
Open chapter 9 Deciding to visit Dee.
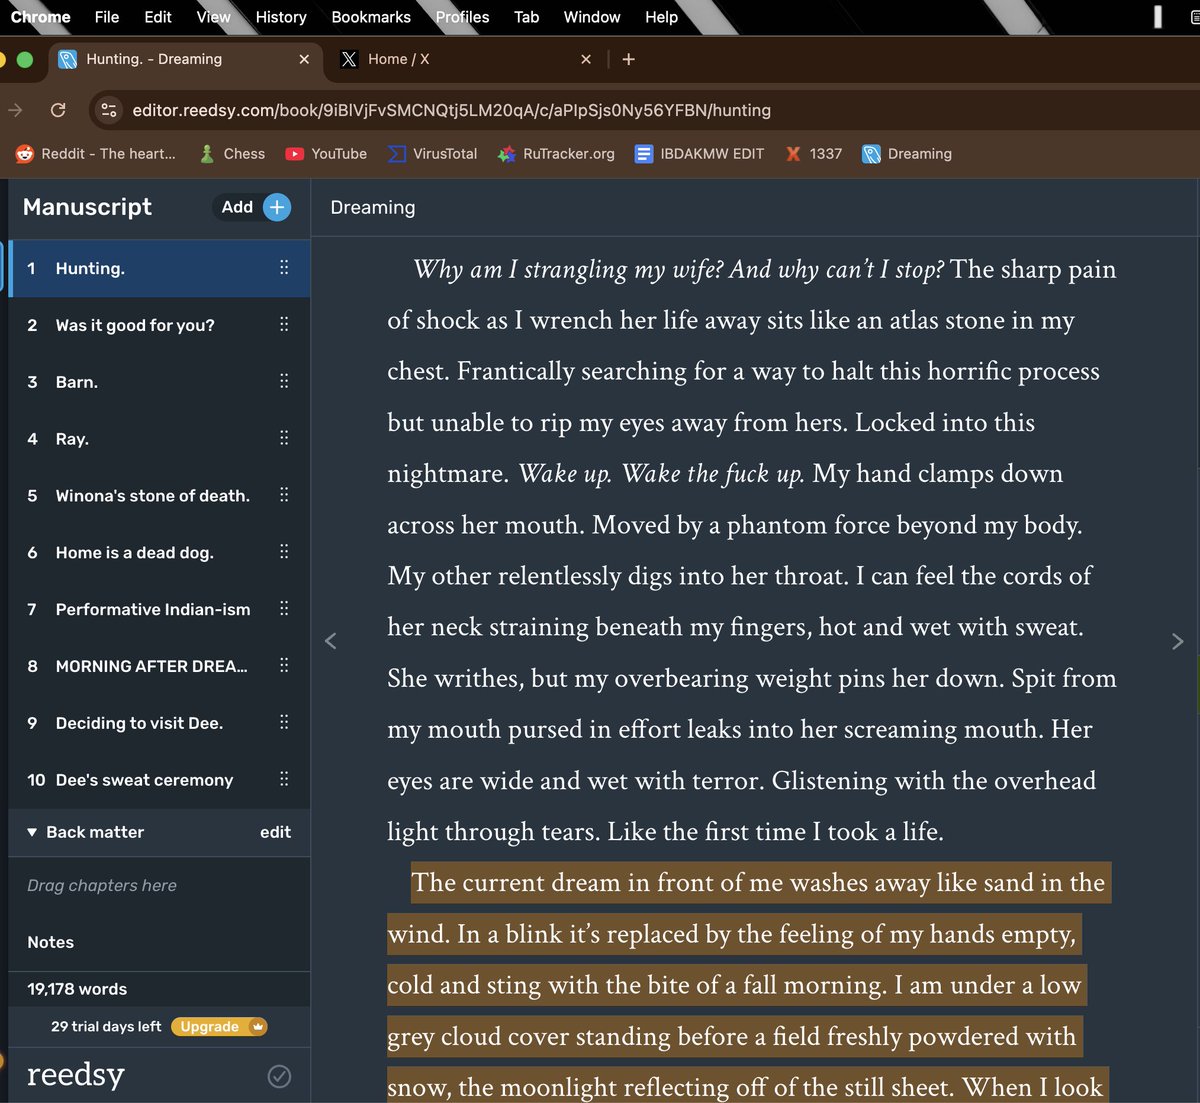click(159, 723)
